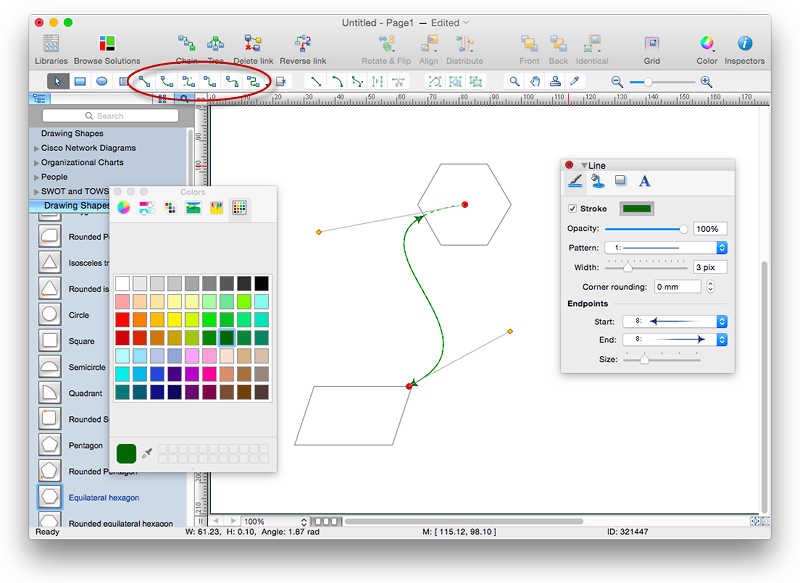Screen dimensions: 800x583
Task: Open the Start endpoint style dropdown
Action: [x=723, y=321]
